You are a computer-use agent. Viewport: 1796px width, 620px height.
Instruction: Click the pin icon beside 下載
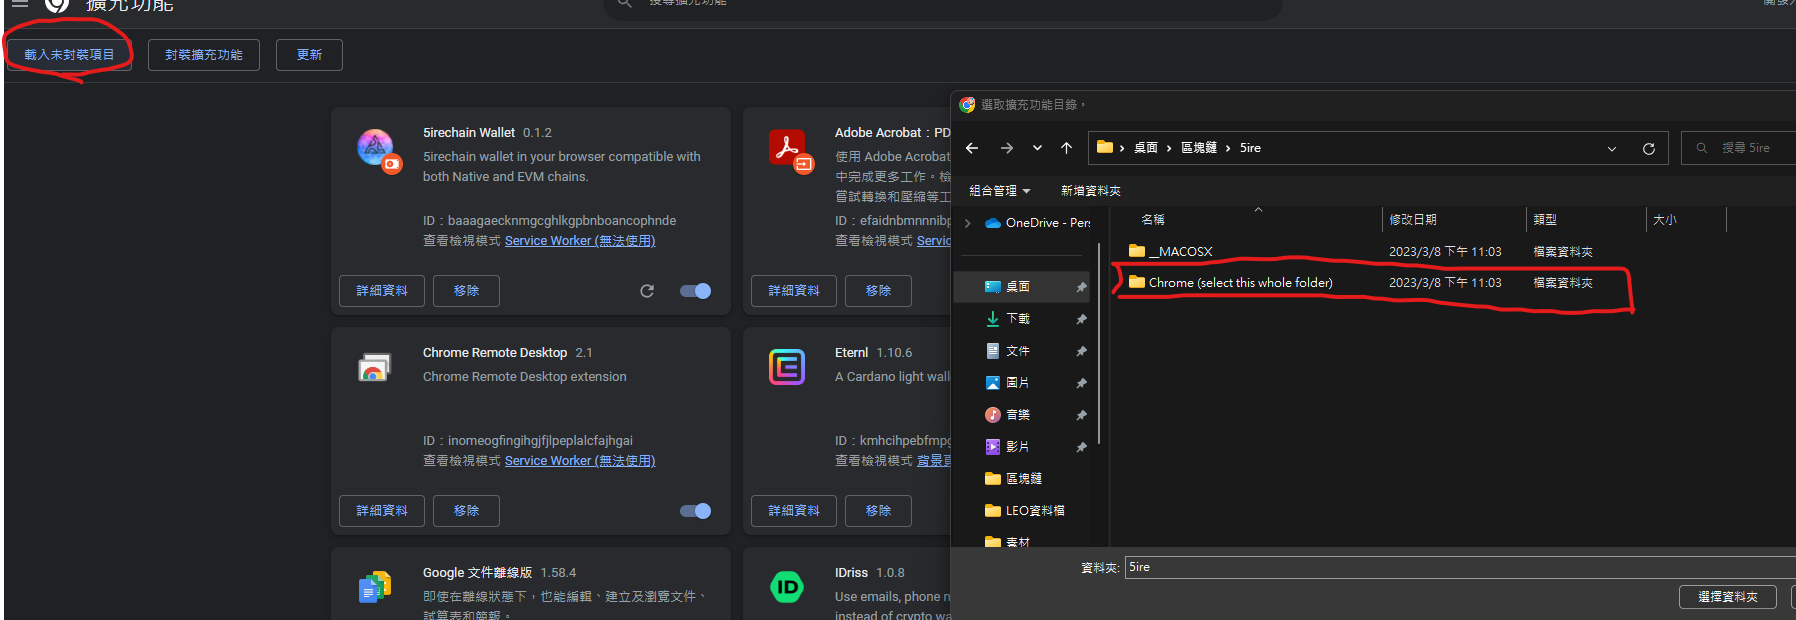(x=1081, y=319)
